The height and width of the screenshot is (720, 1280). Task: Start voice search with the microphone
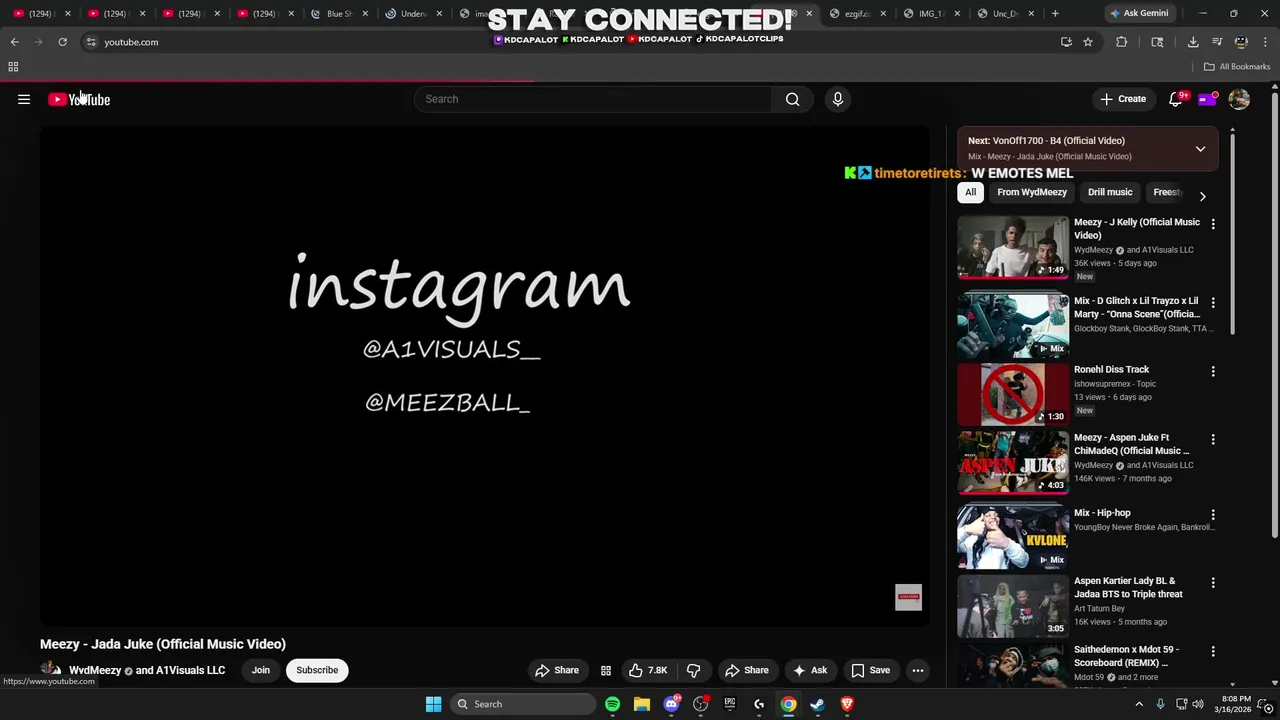tap(838, 99)
